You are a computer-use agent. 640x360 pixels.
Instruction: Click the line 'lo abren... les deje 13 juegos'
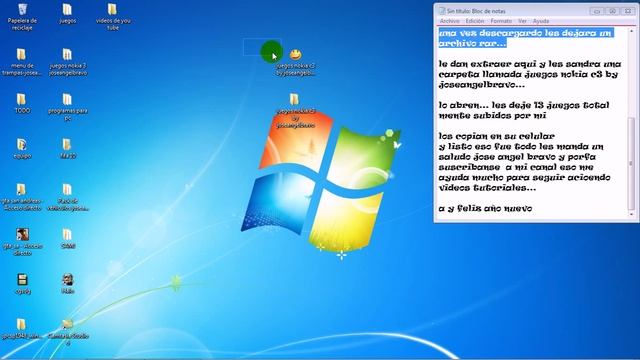524,105
